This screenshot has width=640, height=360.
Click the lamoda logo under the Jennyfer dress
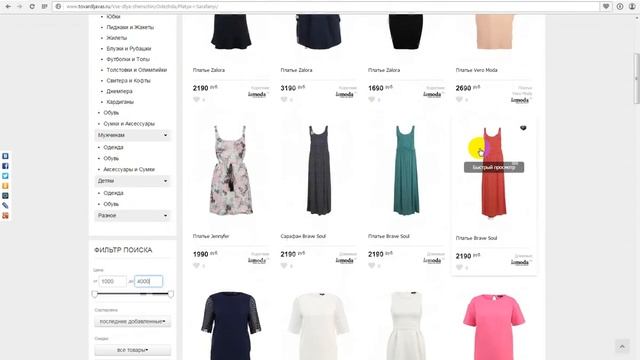click(257, 260)
